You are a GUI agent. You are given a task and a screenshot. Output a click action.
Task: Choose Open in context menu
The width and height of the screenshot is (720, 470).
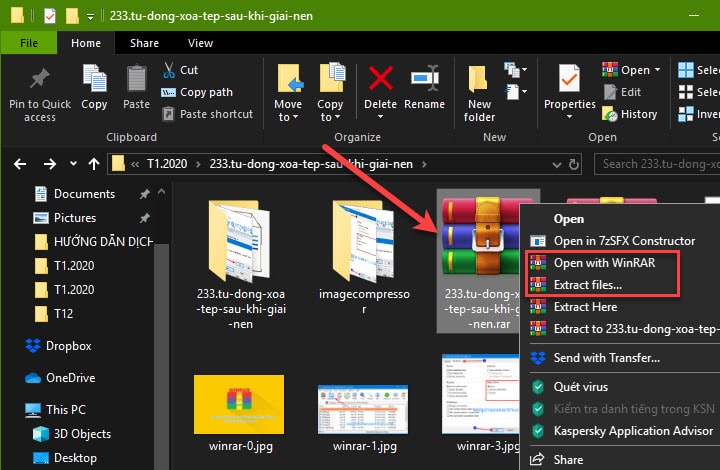(568, 219)
